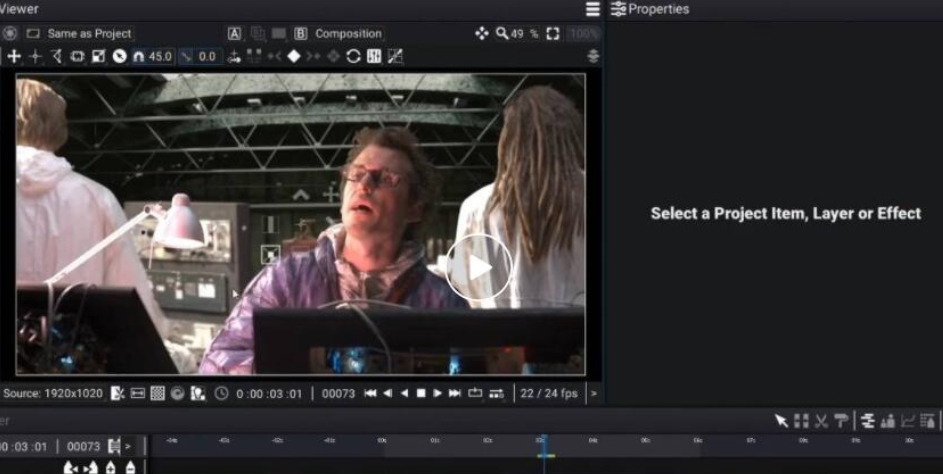Open playback options icon
Screen dimensions: 943x474
pos(496,393)
